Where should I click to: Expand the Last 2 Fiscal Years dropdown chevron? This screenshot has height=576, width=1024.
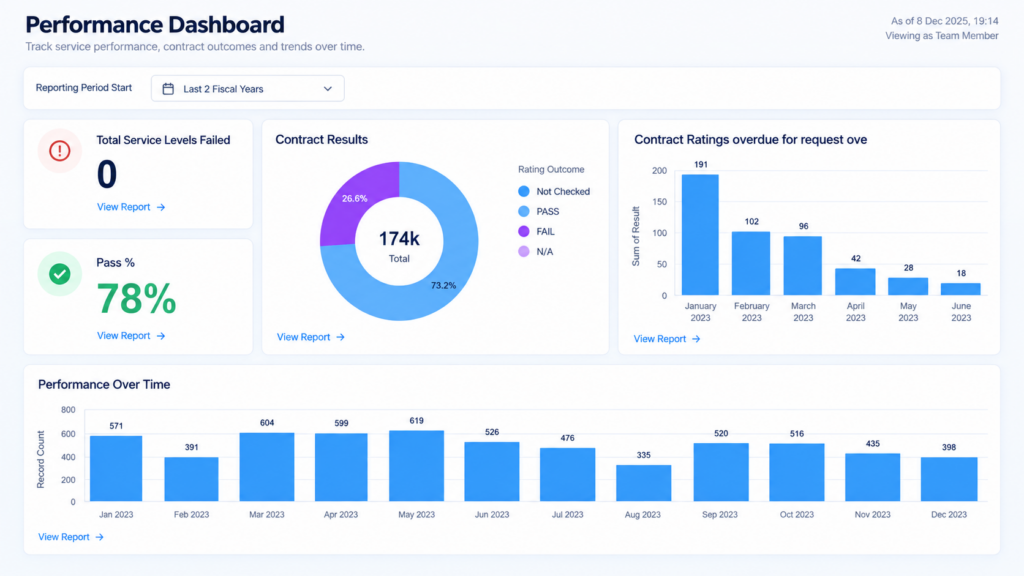328,89
